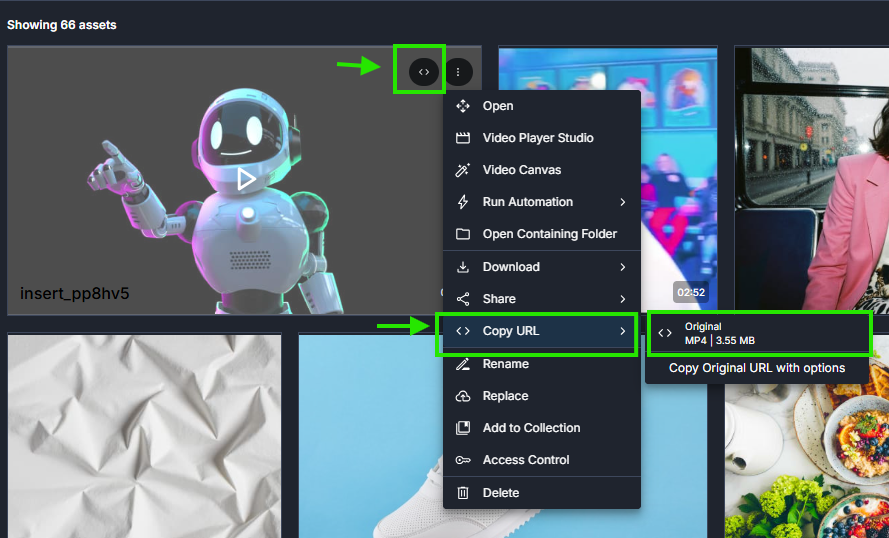This screenshot has width=889, height=538.
Task: Choose Run Automation menu item
Action: tap(541, 202)
